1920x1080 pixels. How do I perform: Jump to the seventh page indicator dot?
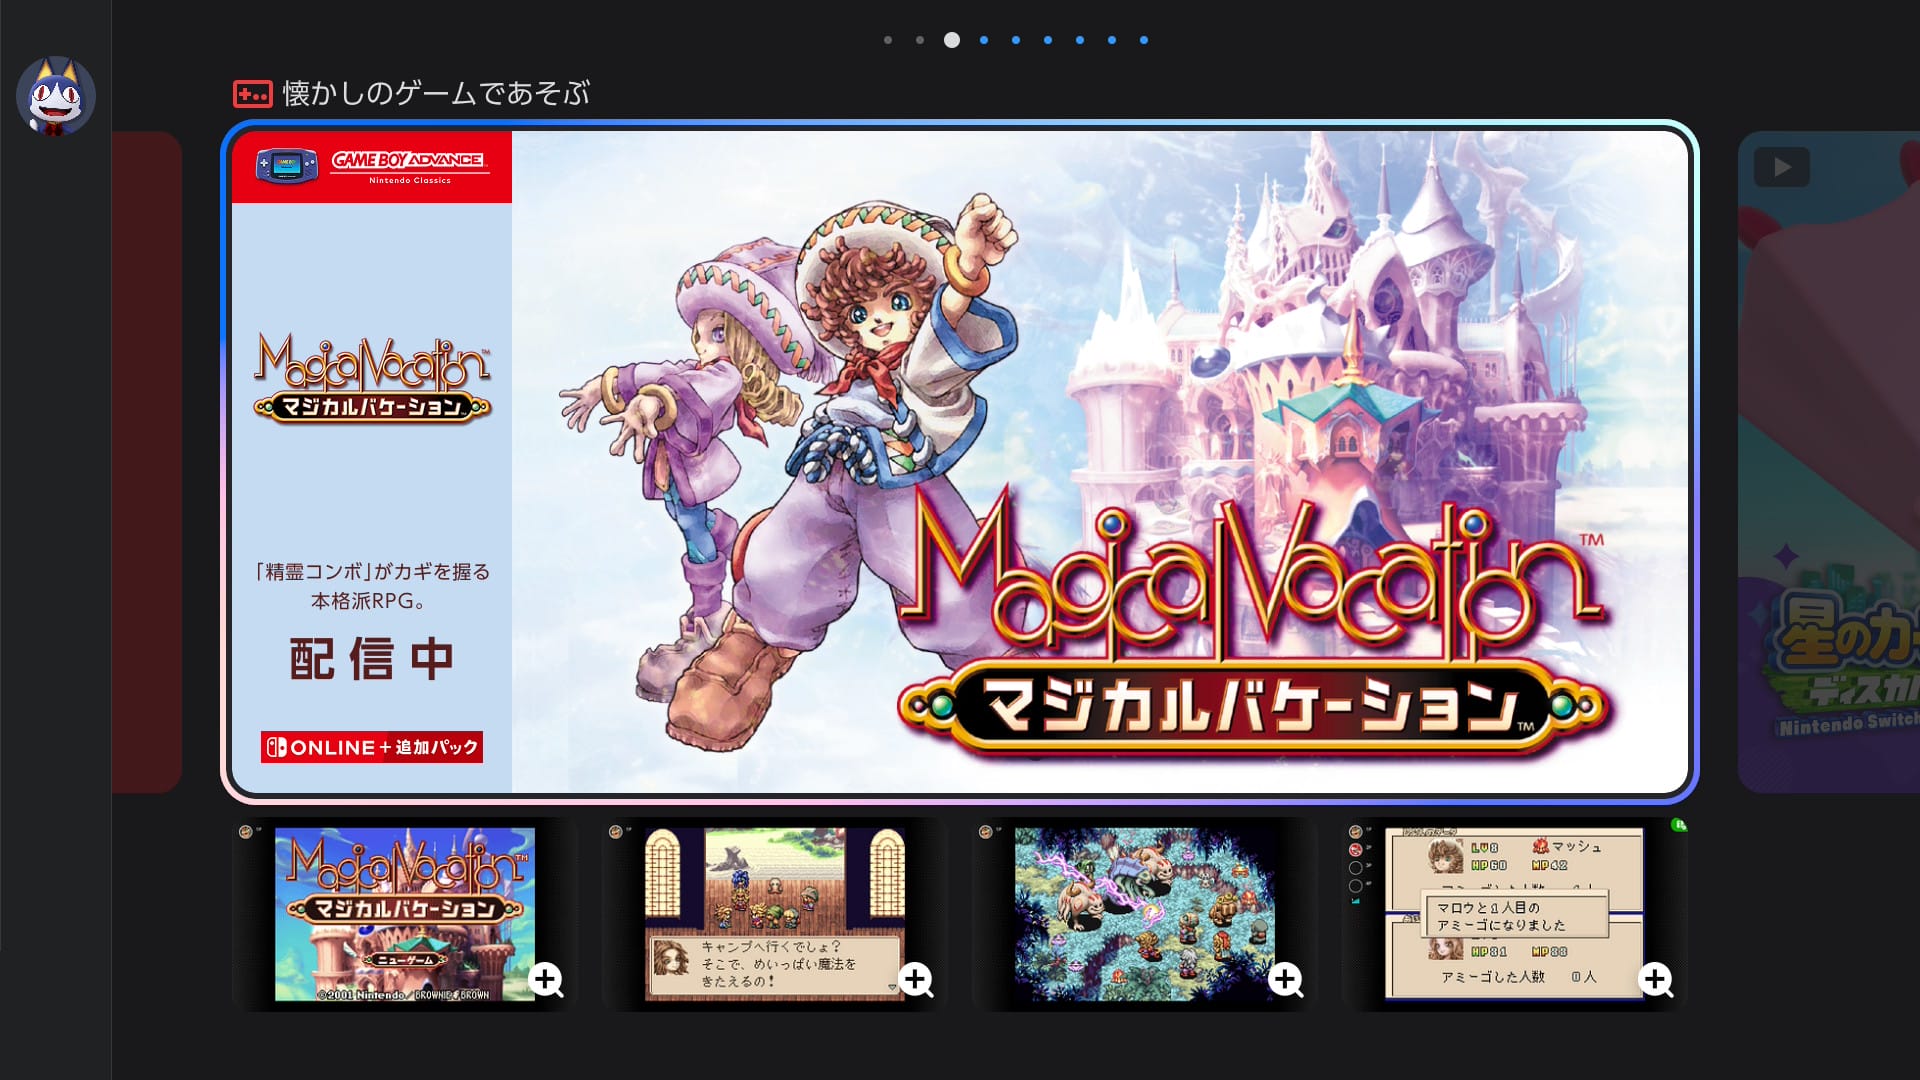pyautogui.click(x=1080, y=40)
